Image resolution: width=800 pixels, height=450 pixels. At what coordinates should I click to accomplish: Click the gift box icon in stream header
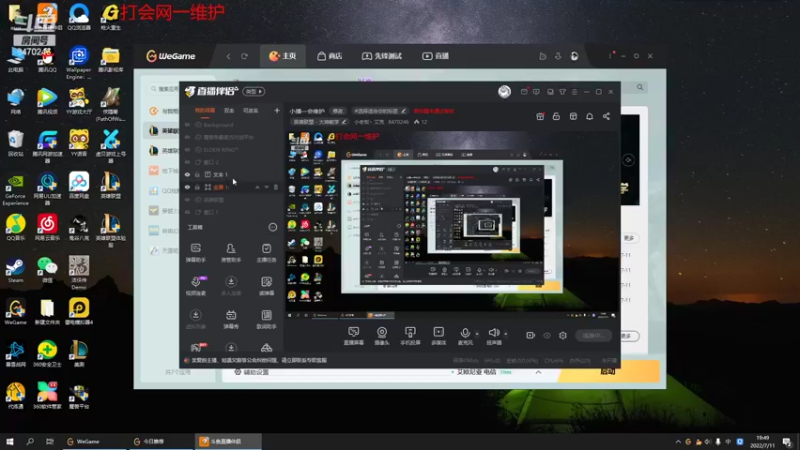point(540,116)
